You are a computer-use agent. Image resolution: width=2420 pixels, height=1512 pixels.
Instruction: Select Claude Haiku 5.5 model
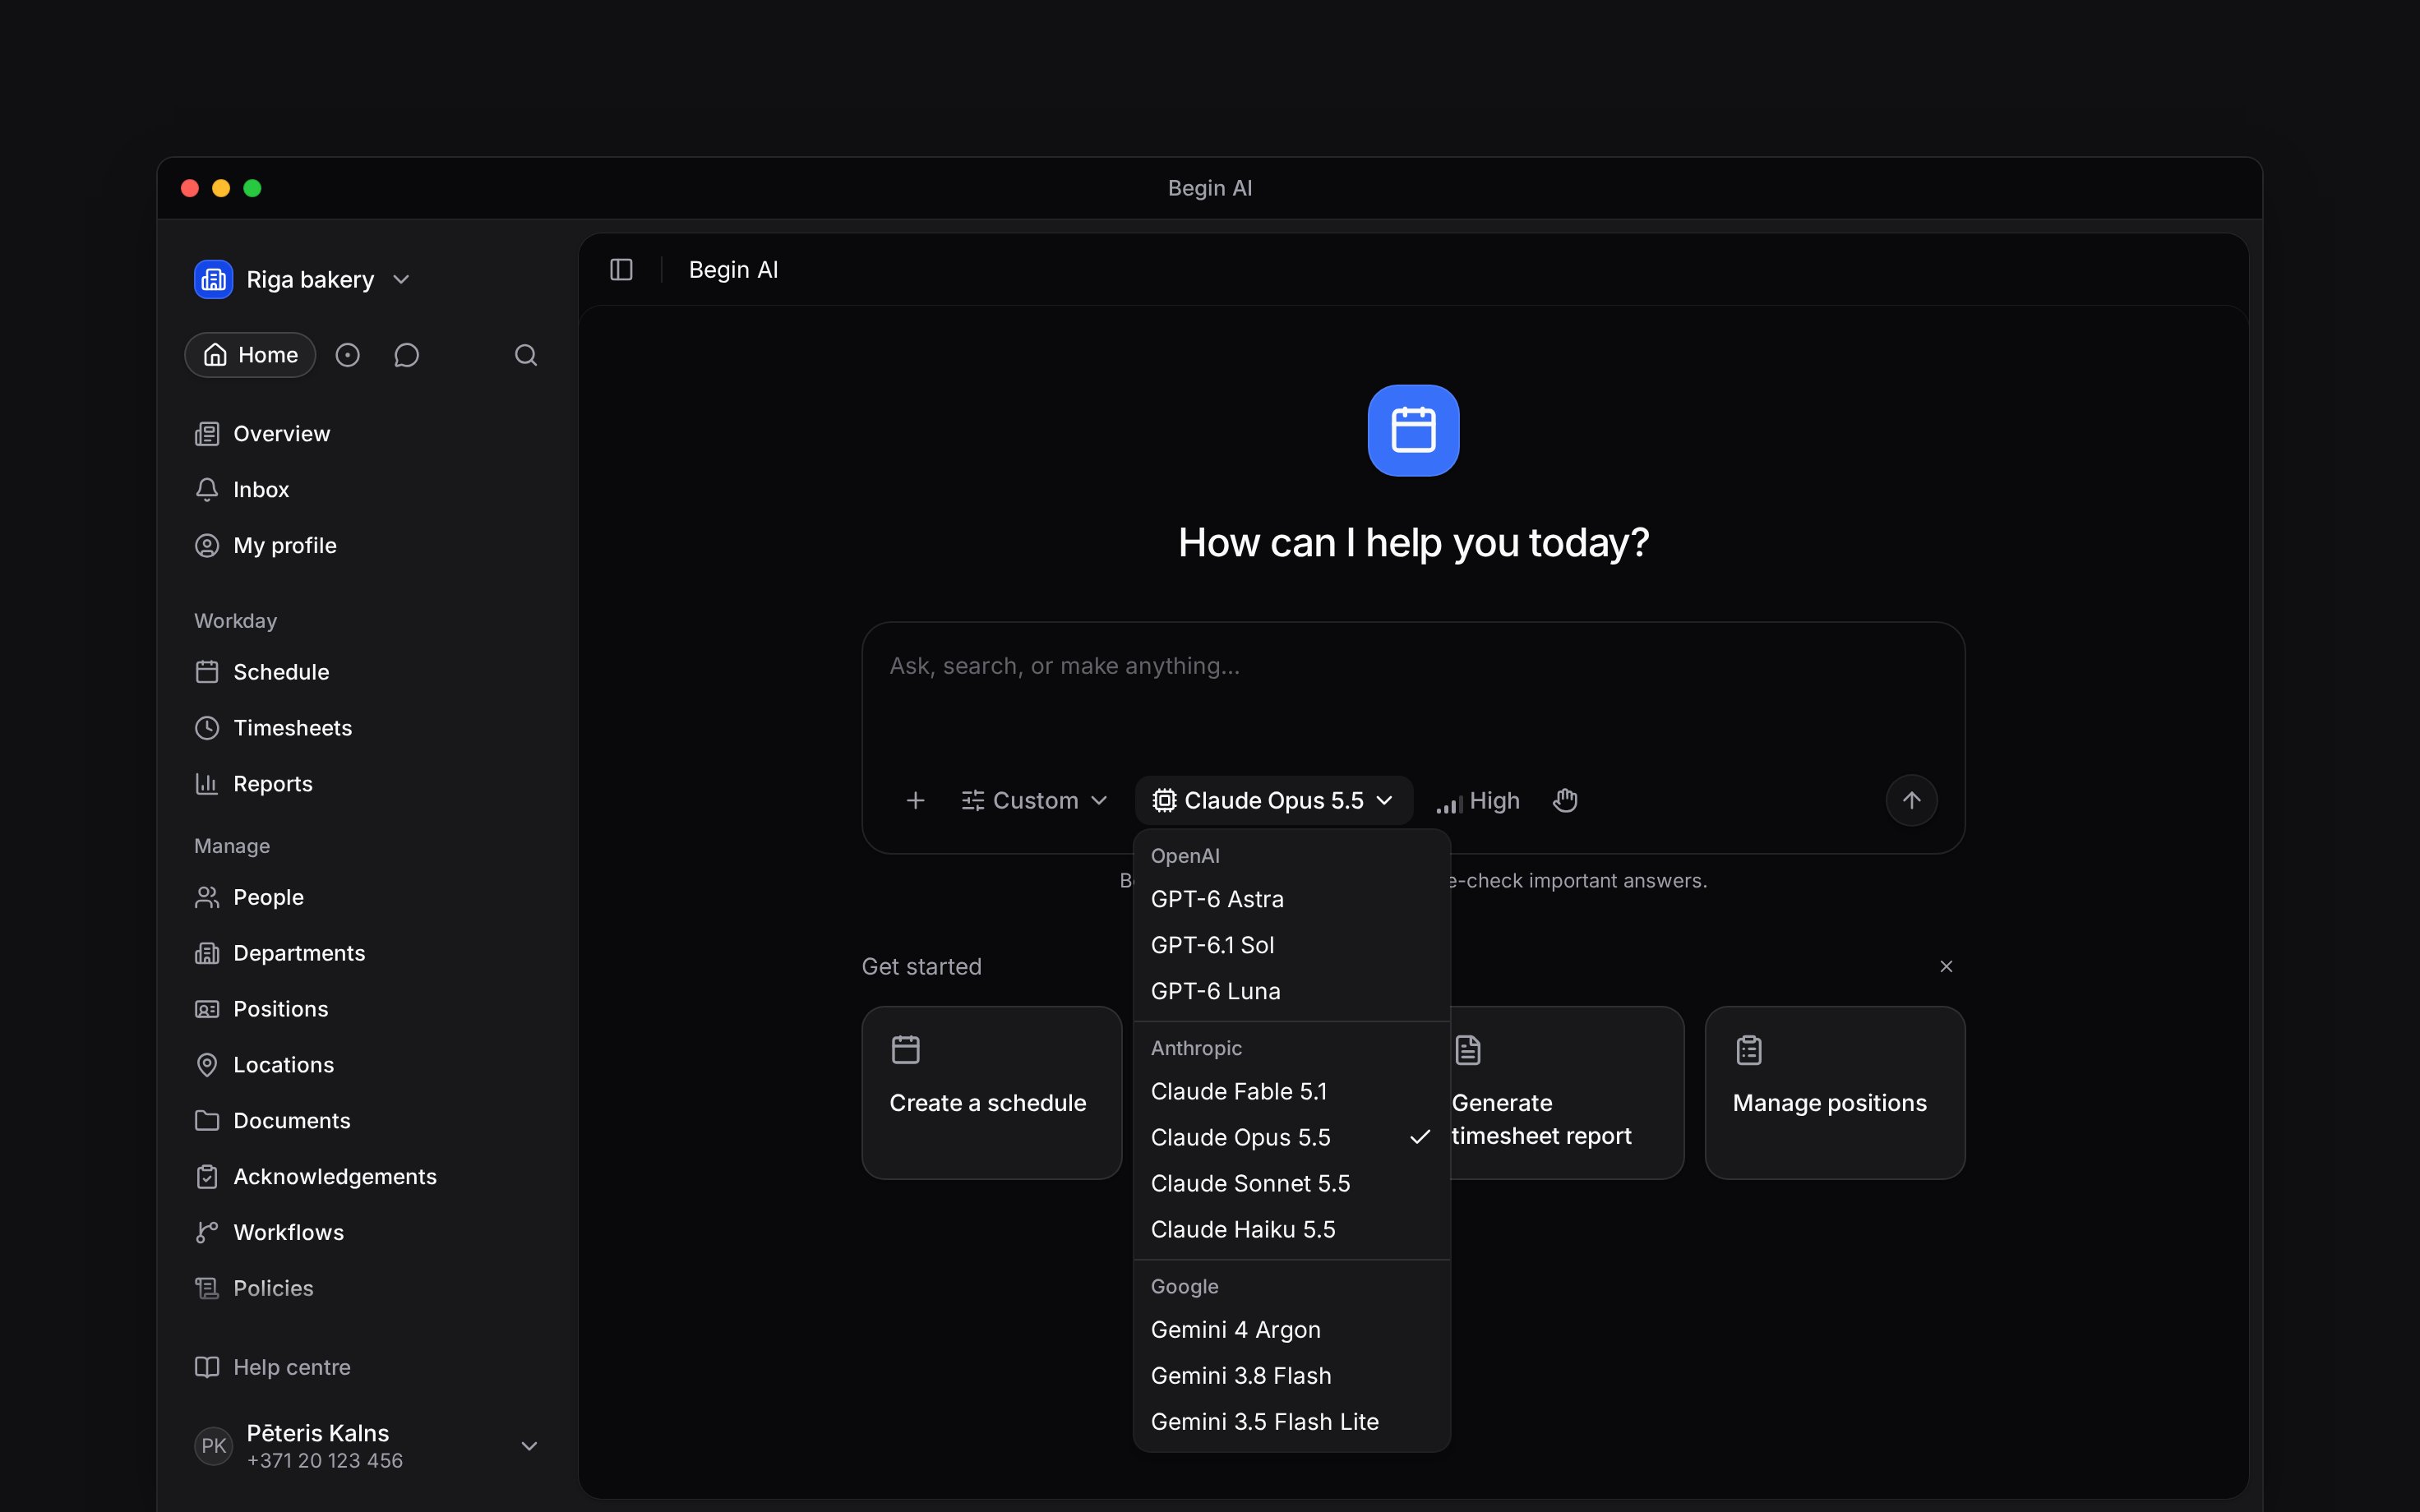click(1291, 1229)
